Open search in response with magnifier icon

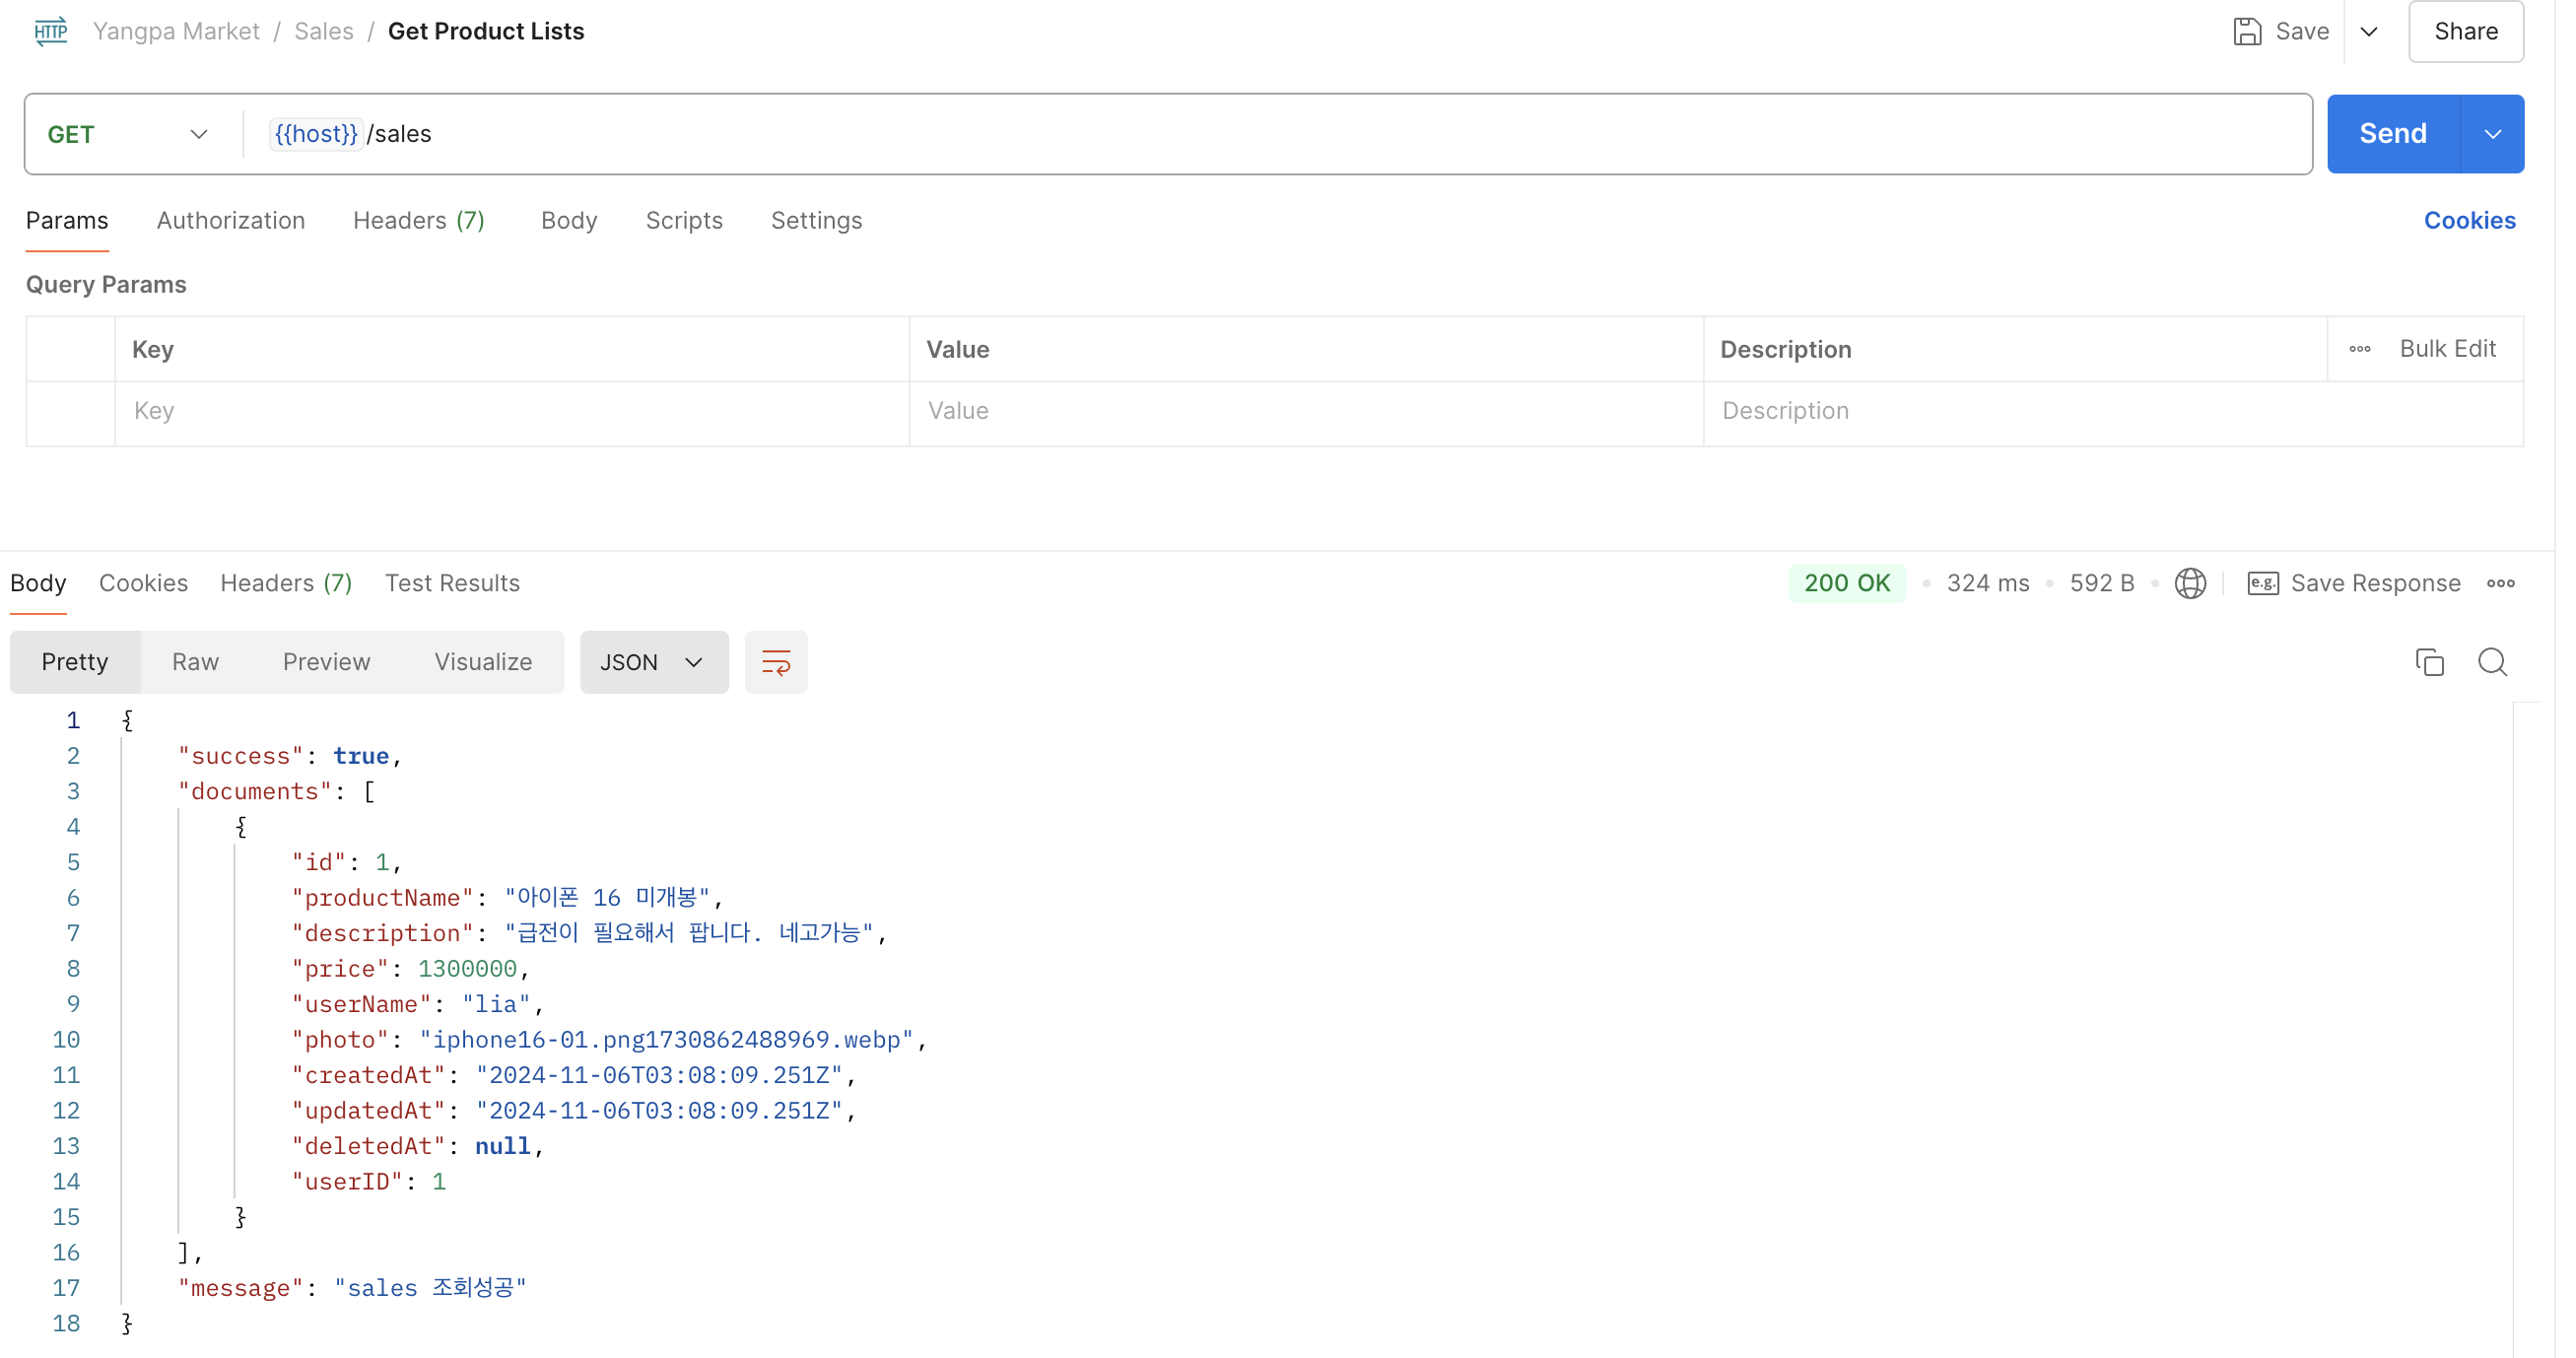2491,662
